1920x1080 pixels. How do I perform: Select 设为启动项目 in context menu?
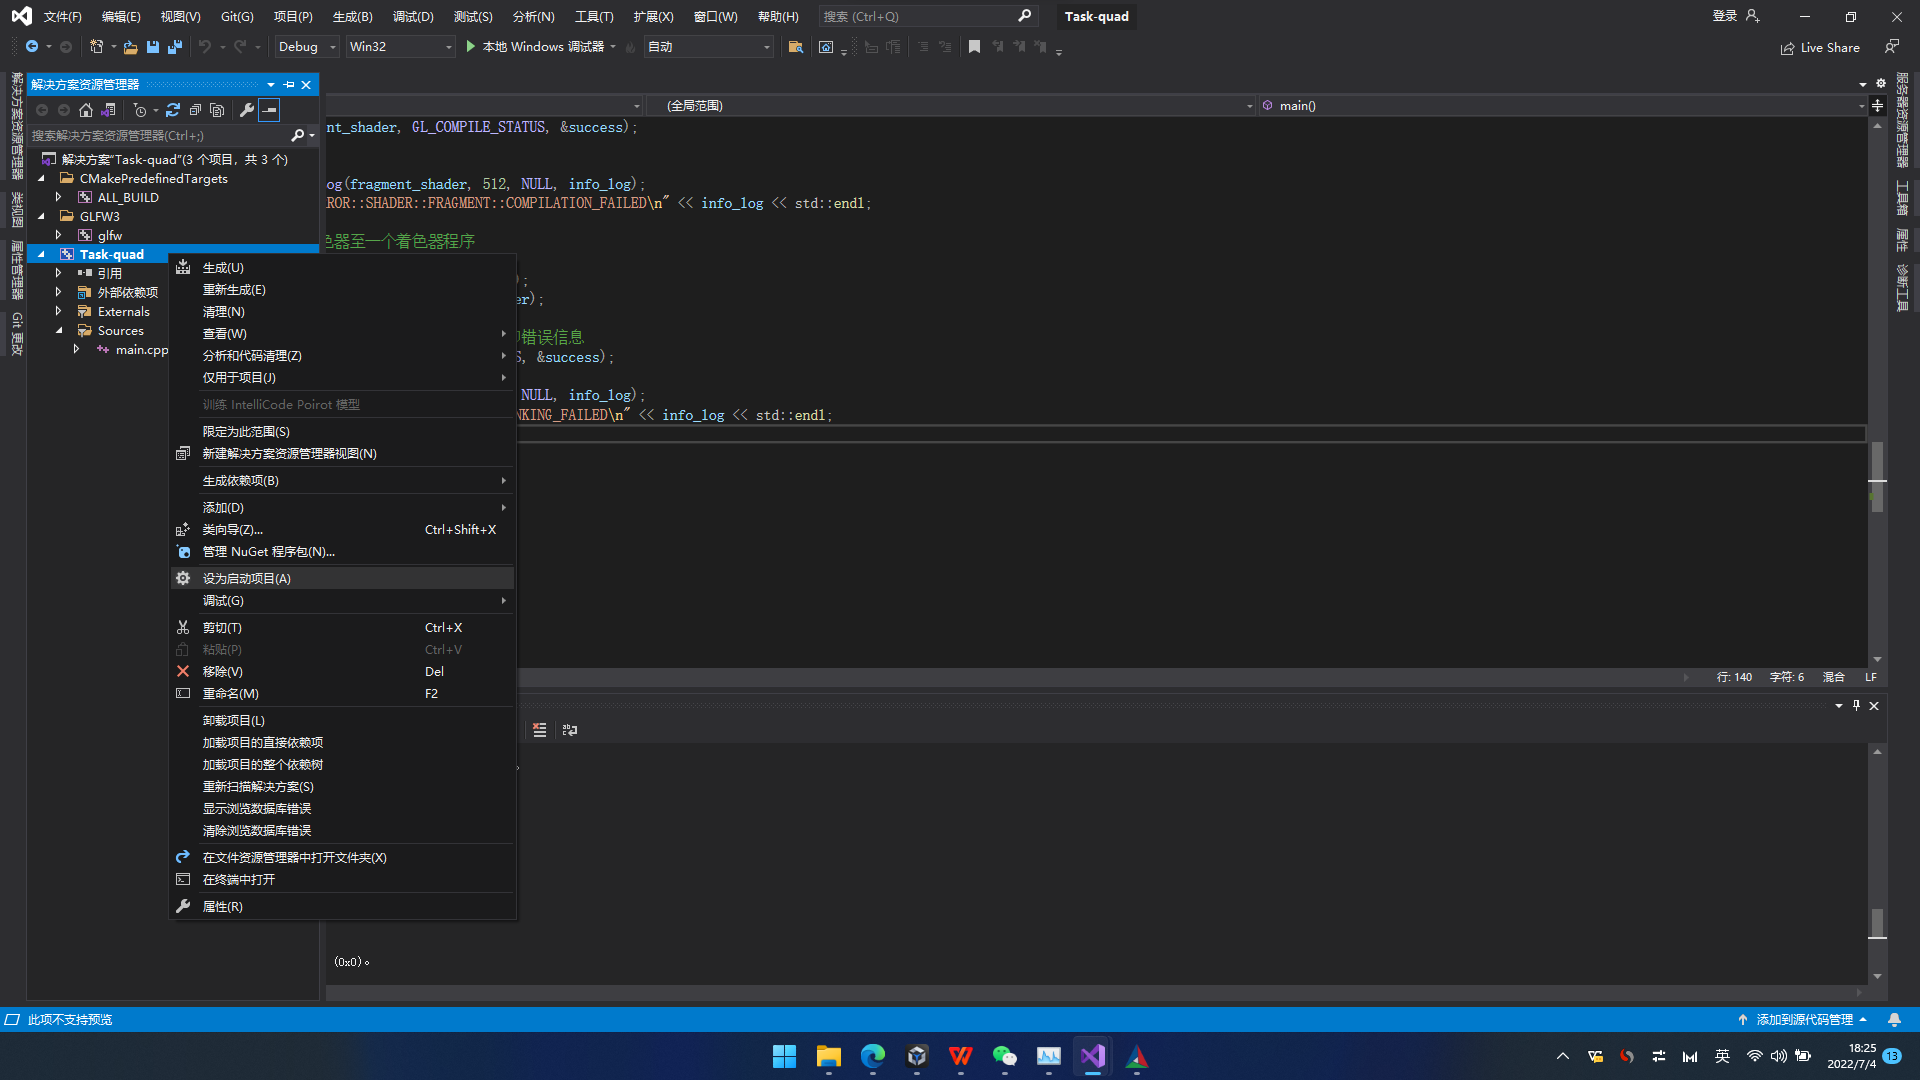[246, 578]
